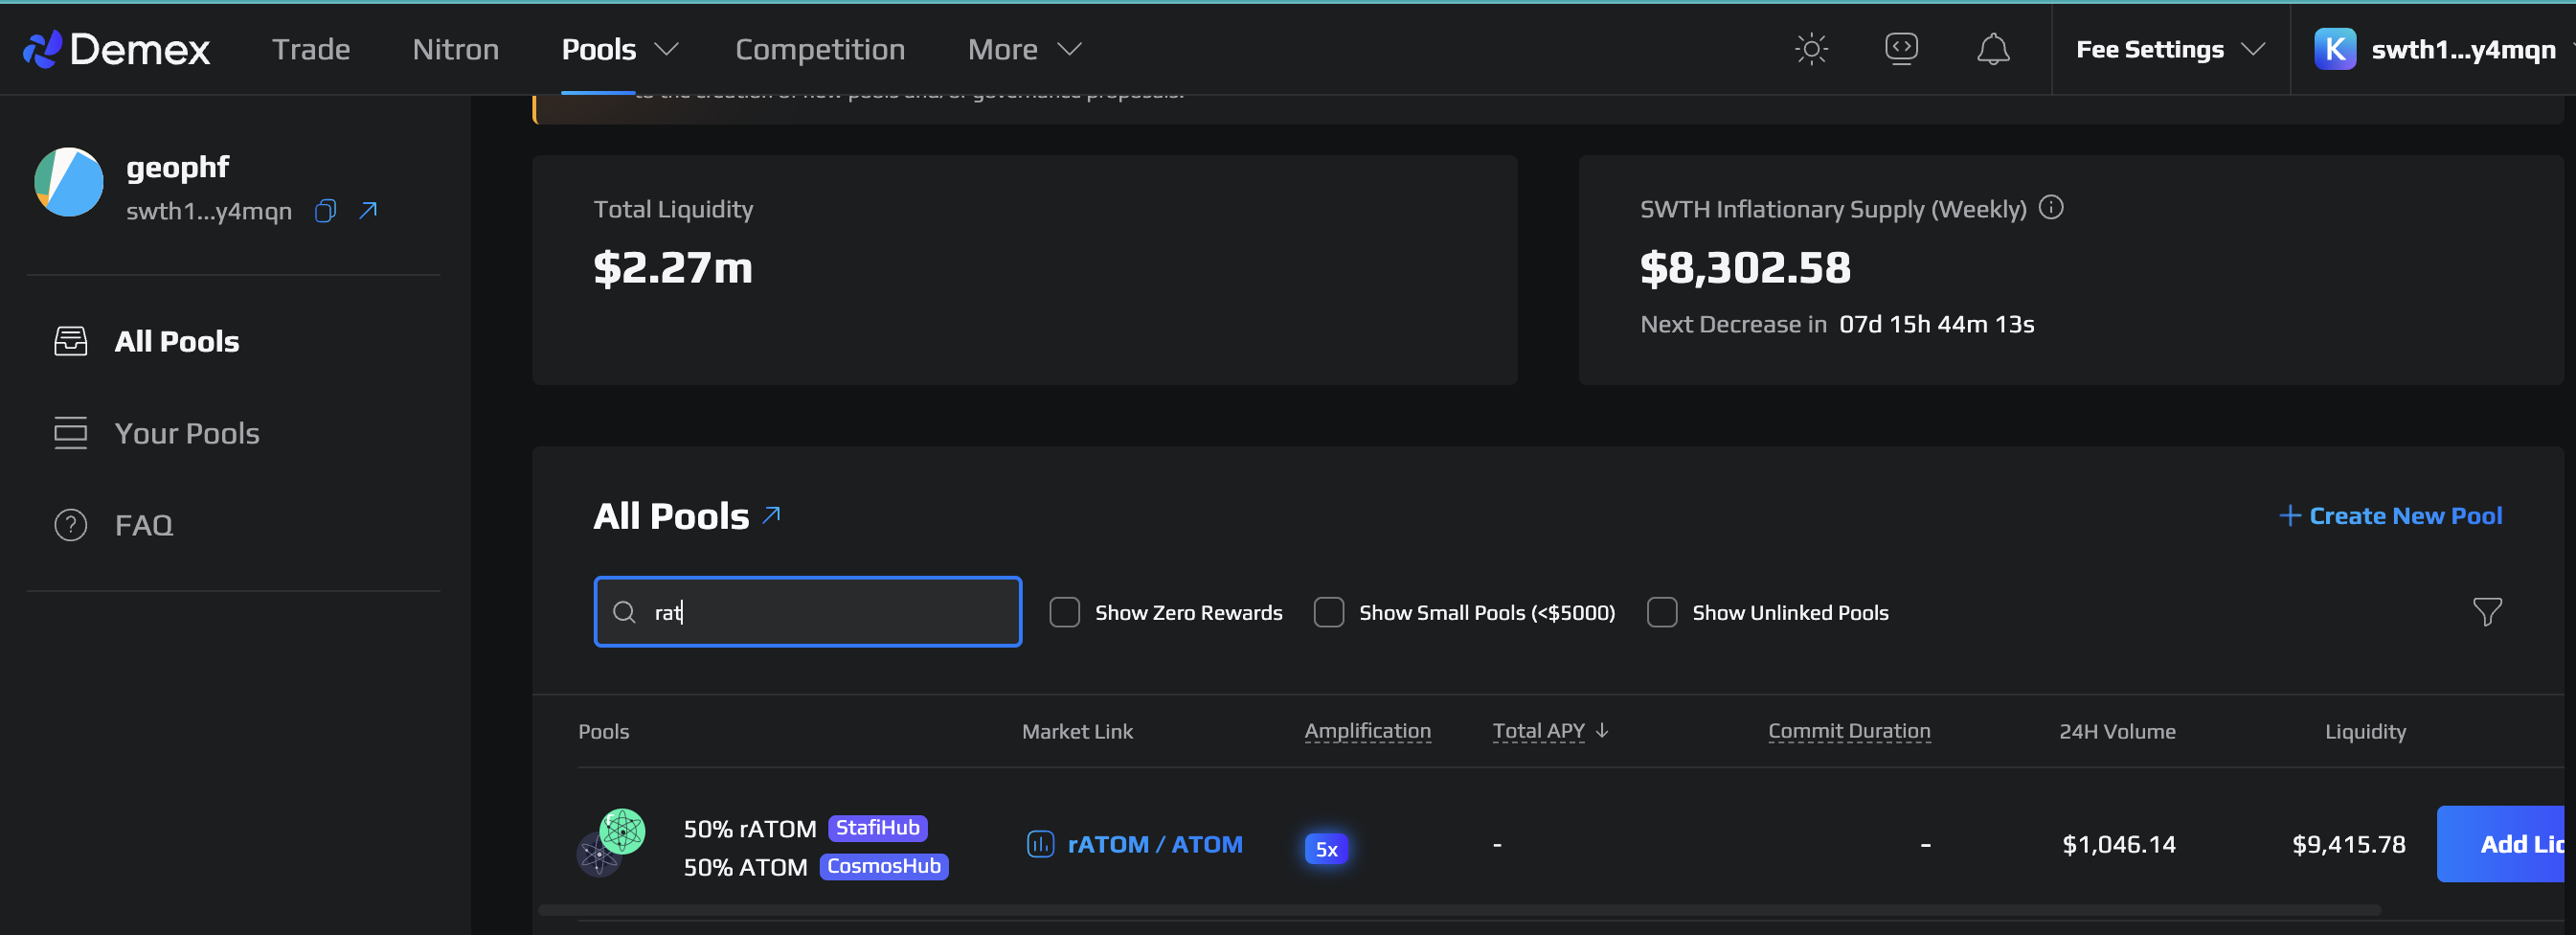Click the All Pools inbox icon
2576x935 pixels.
(x=70, y=341)
